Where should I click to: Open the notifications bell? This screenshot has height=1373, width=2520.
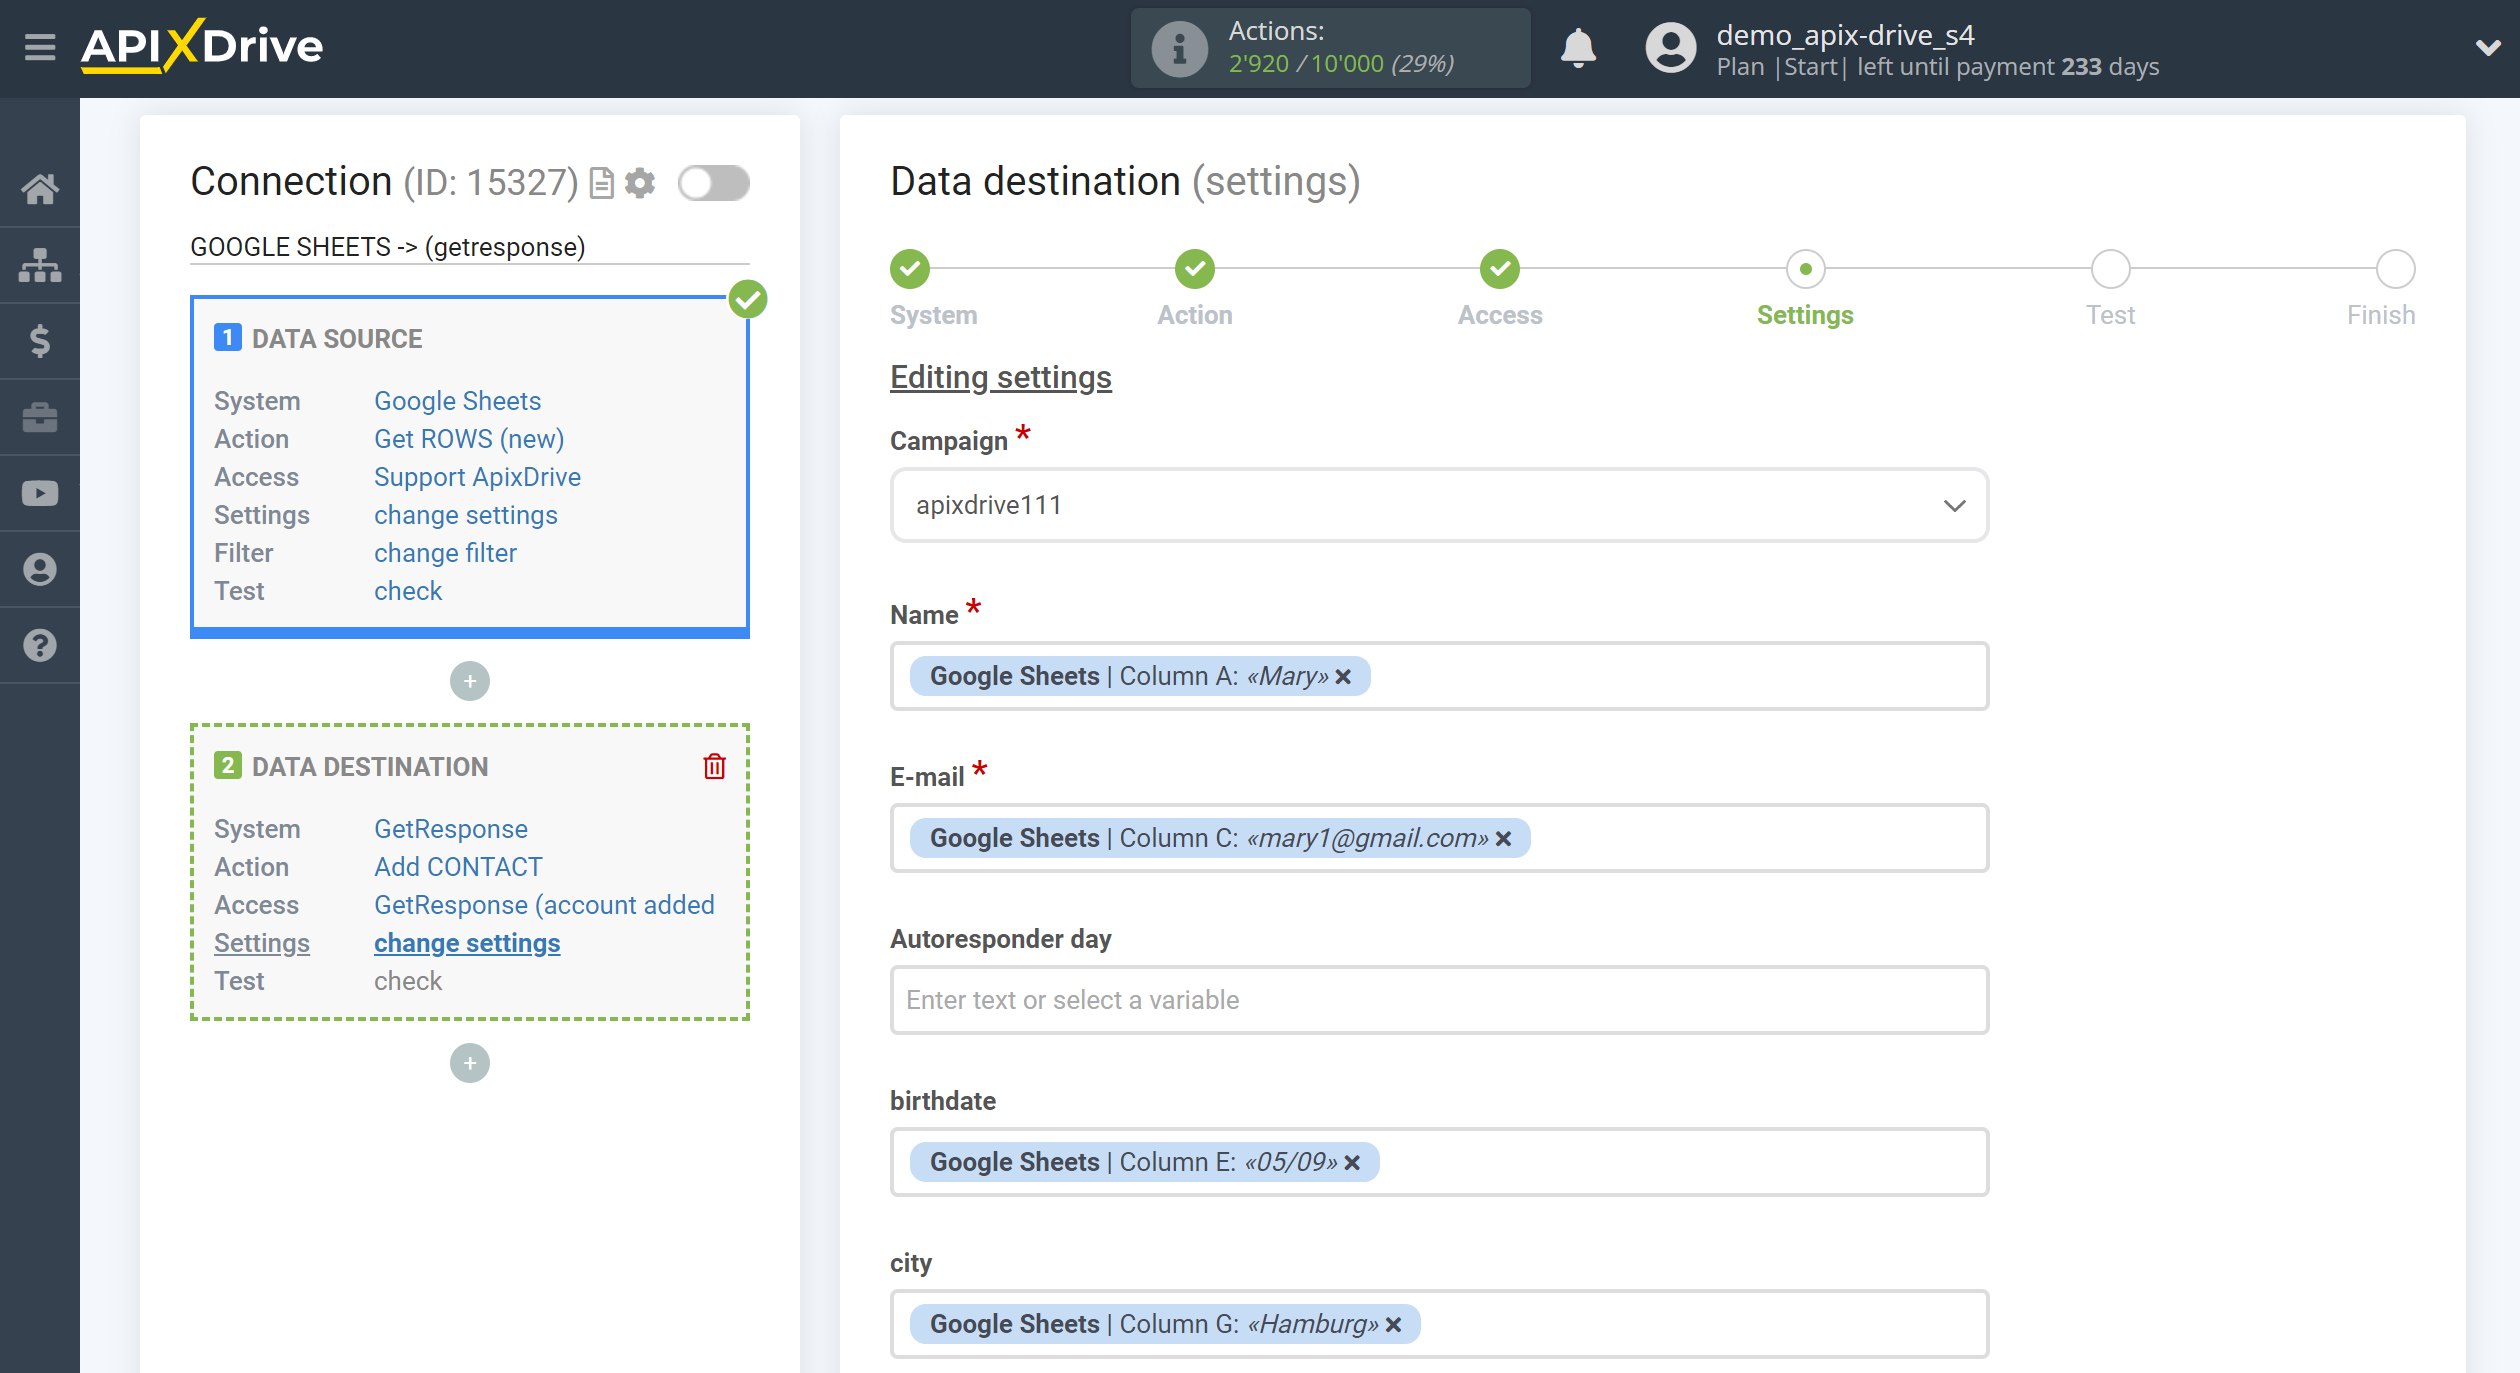click(x=1578, y=48)
